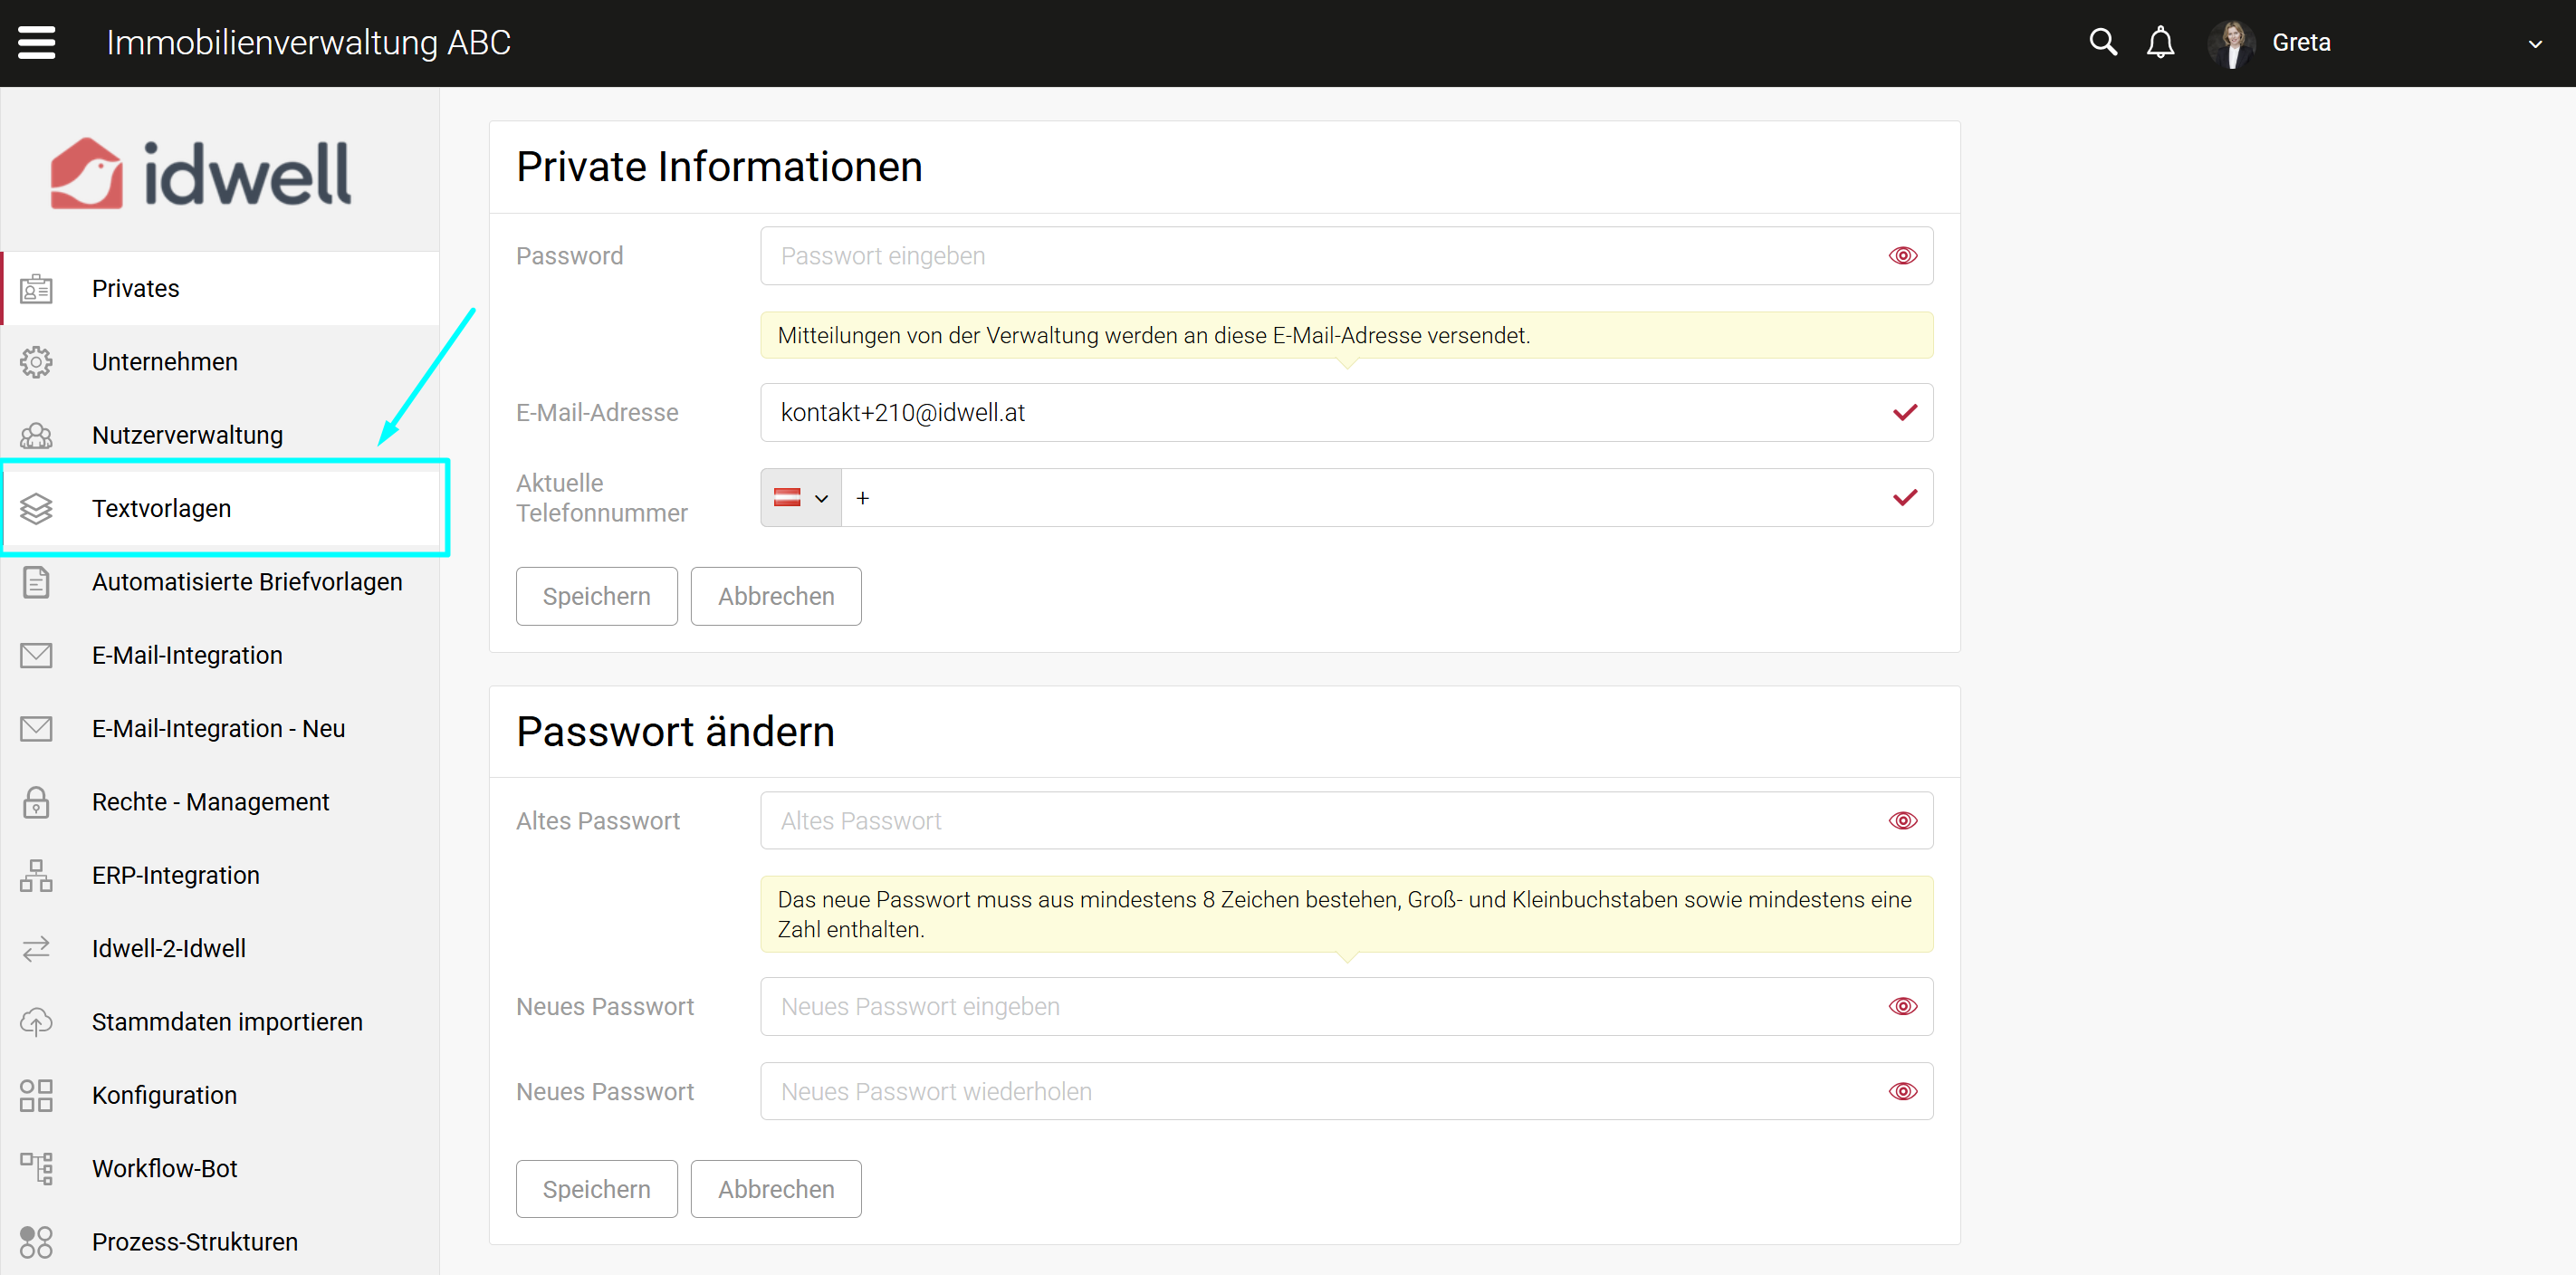
Task: Click the Greta username label
Action: click(2301, 43)
